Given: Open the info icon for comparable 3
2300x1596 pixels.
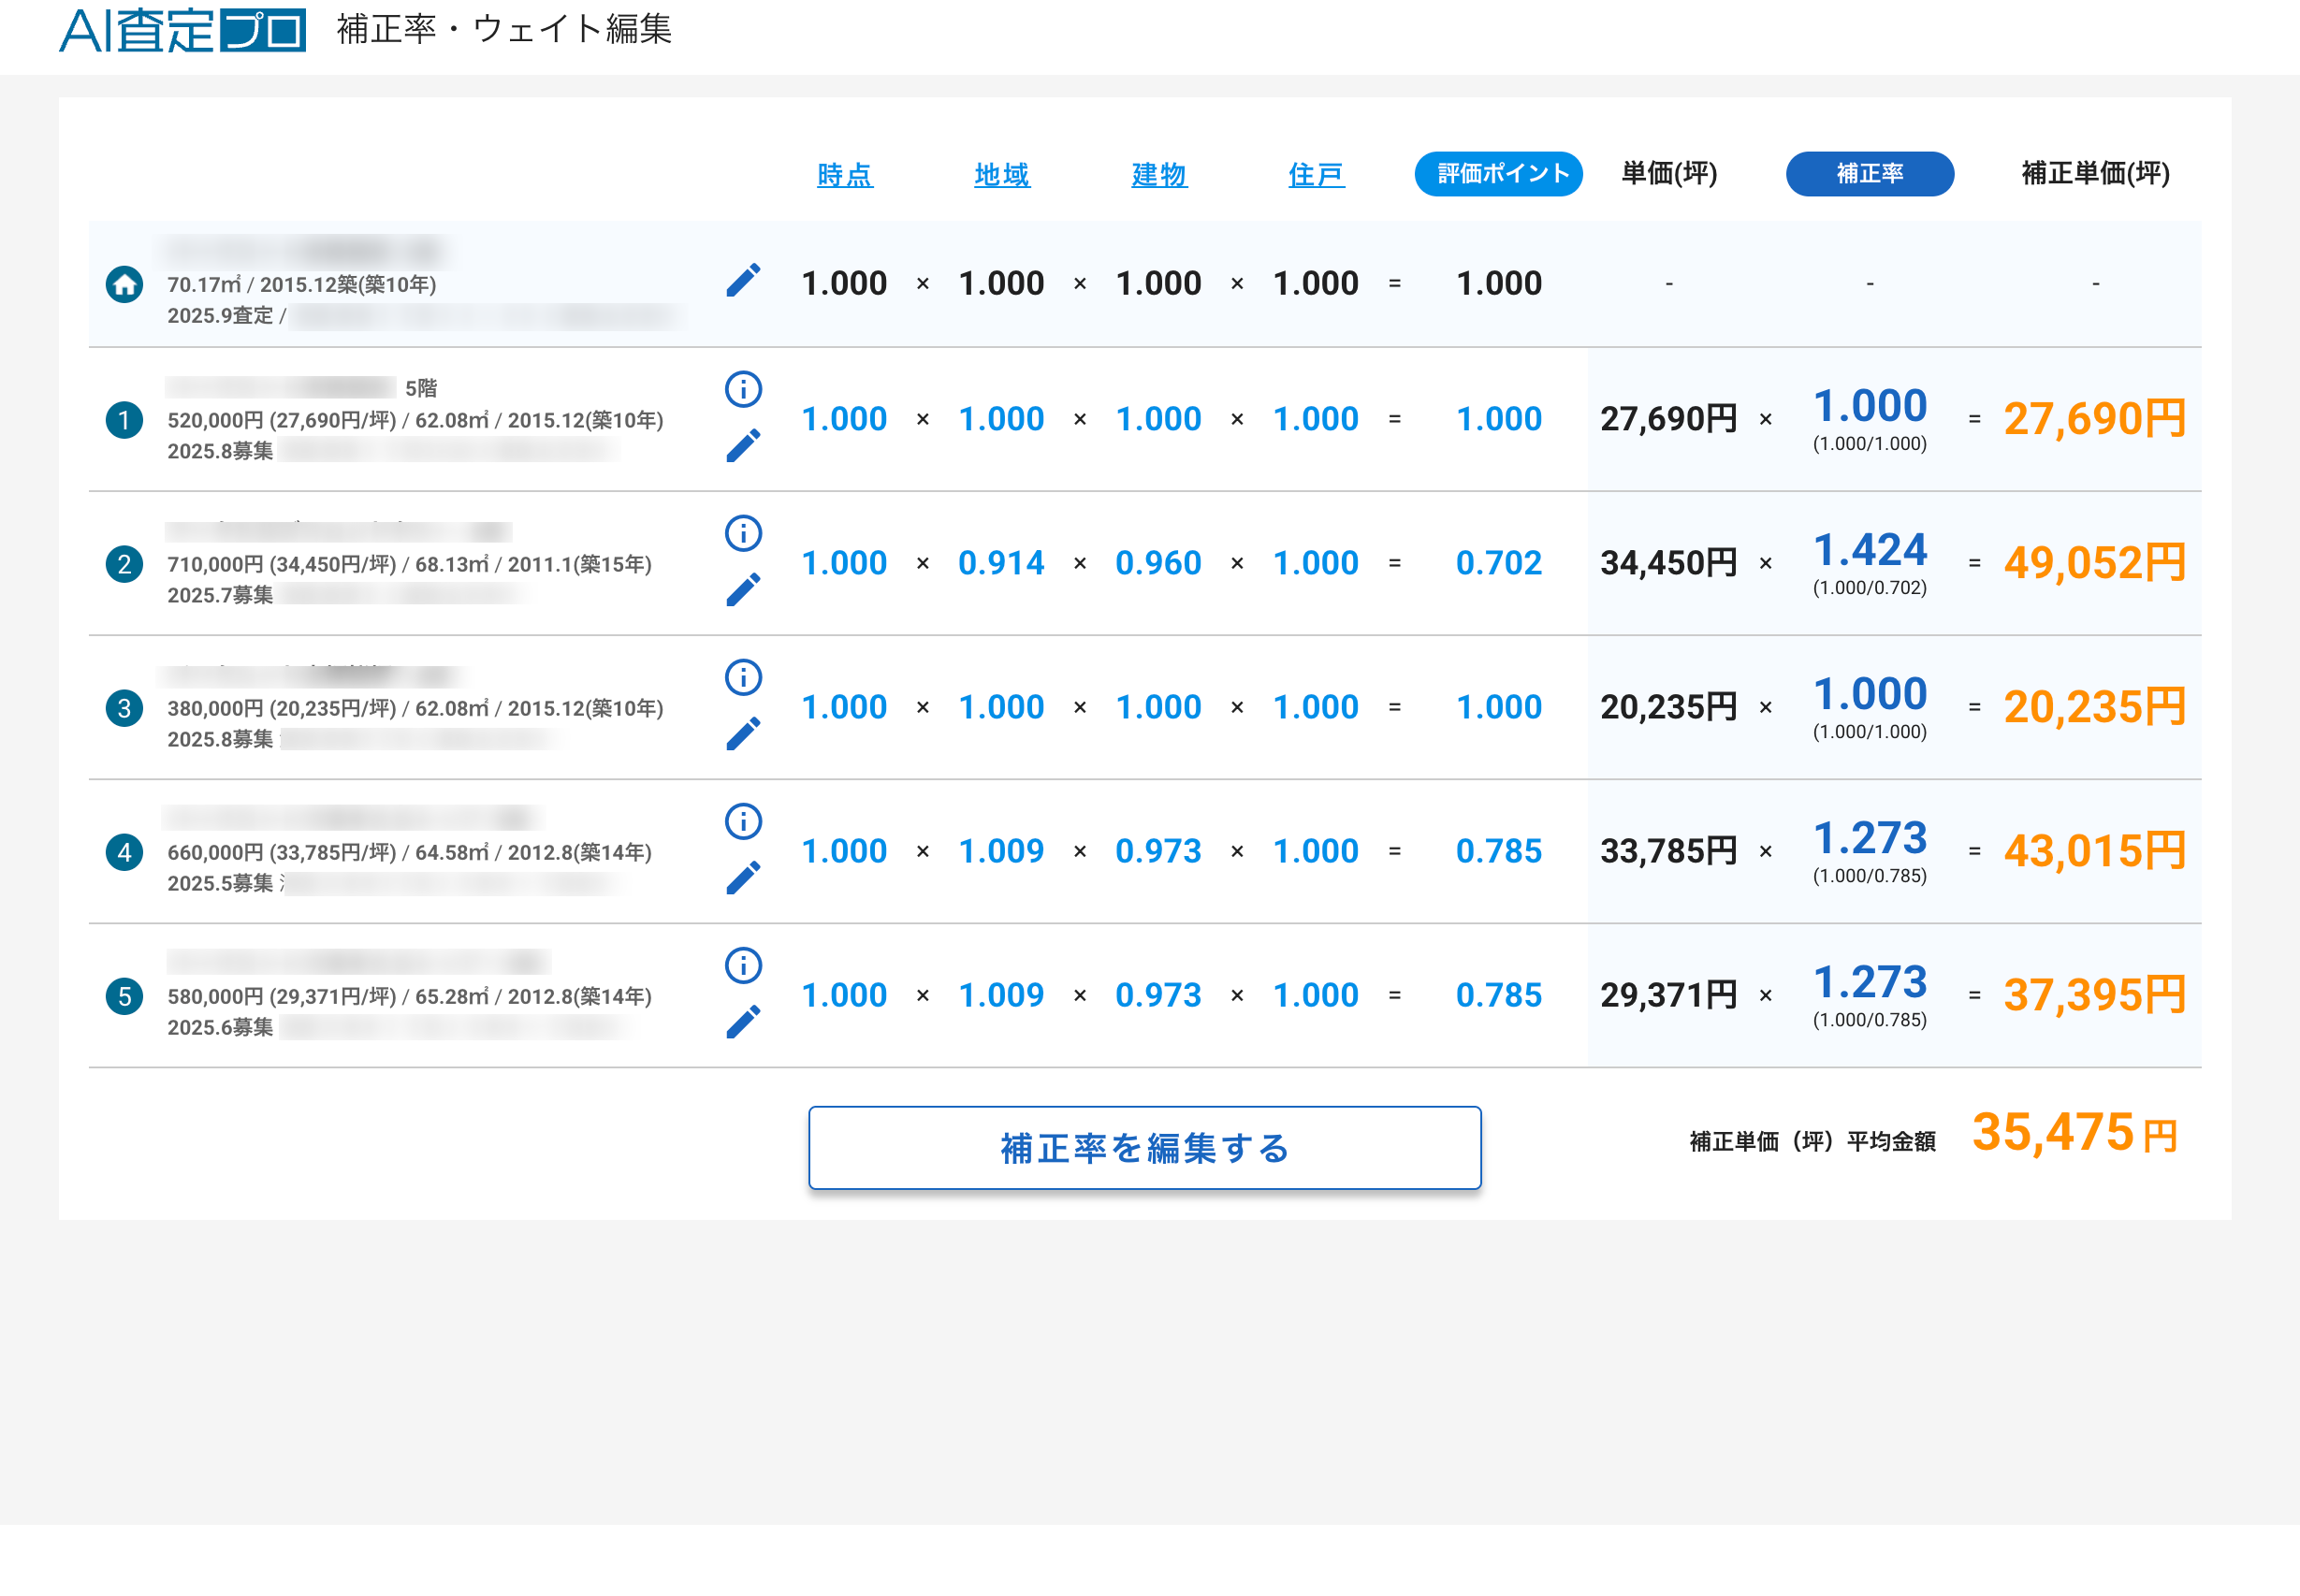Looking at the screenshot, I should coord(743,677).
